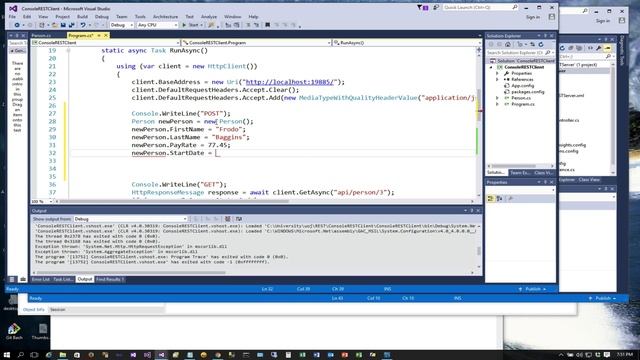Click the Navigate Backward toolbar icon
The height and width of the screenshot is (360, 640).
(17, 25)
